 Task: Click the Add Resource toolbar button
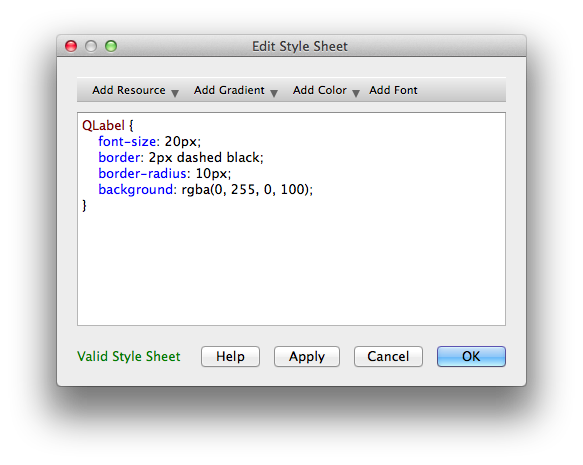pos(129,90)
